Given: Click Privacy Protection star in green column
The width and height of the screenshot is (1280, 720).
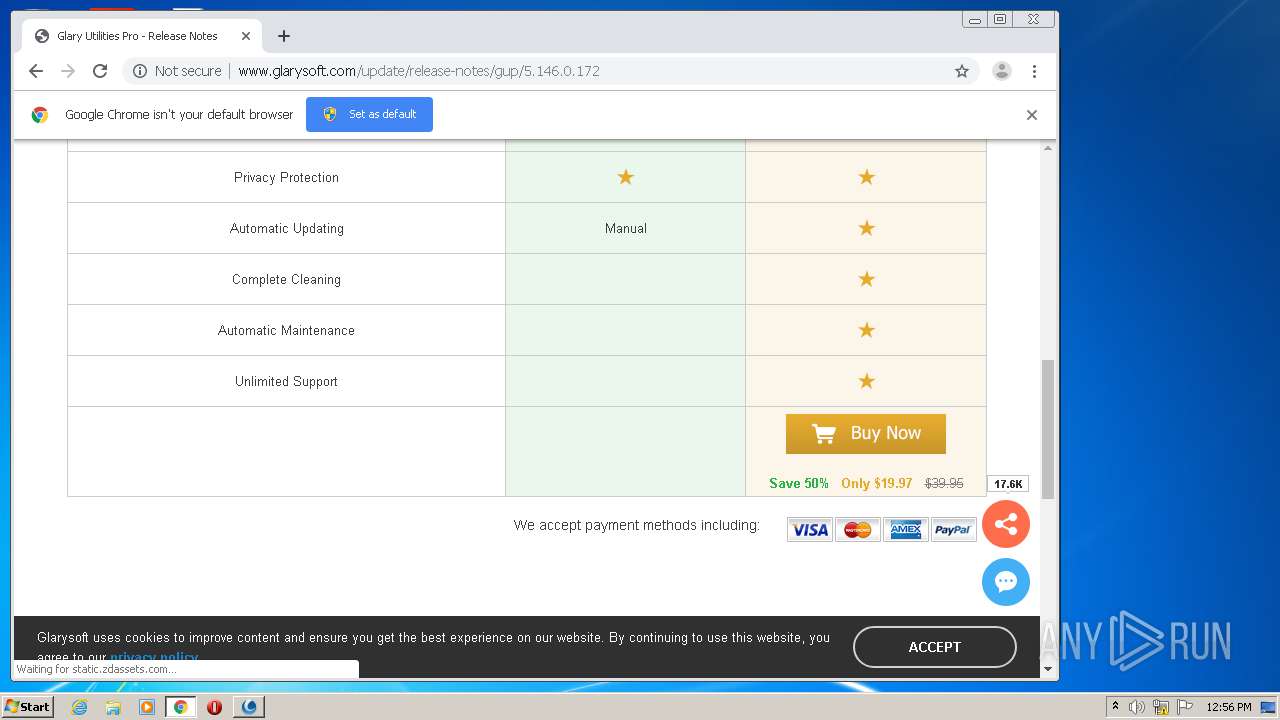Looking at the screenshot, I should click(626, 177).
